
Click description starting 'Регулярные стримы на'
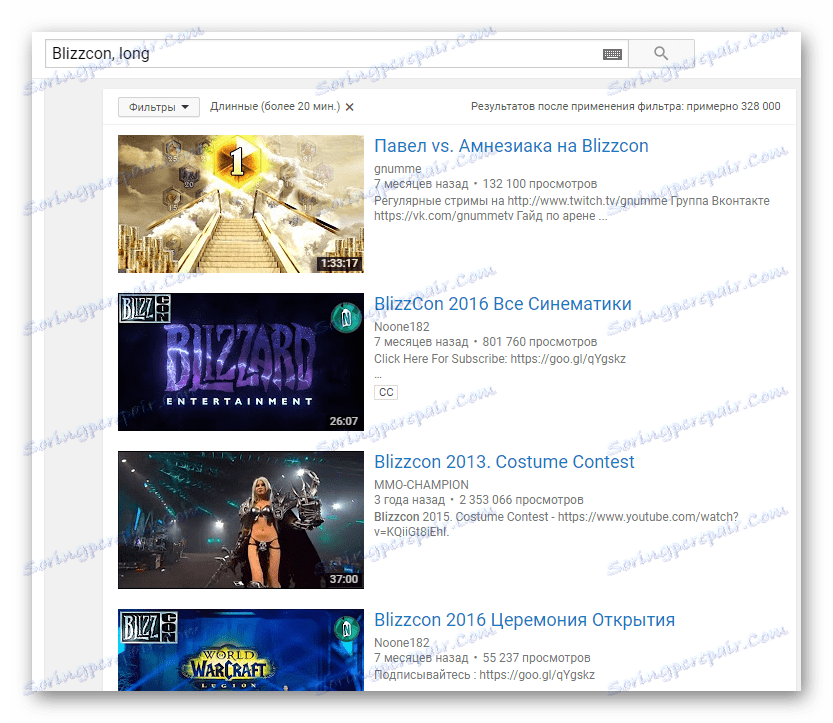[572, 208]
